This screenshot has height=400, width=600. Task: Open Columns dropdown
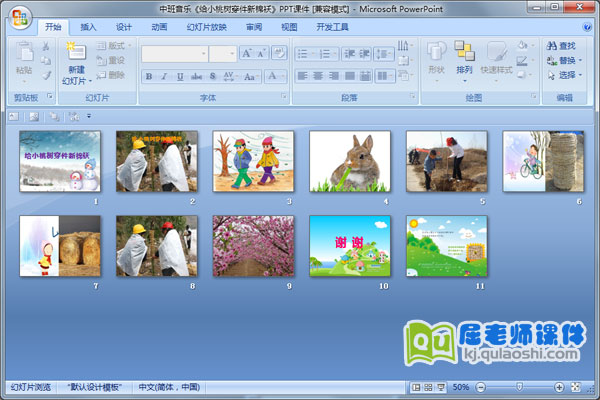coord(384,76)
